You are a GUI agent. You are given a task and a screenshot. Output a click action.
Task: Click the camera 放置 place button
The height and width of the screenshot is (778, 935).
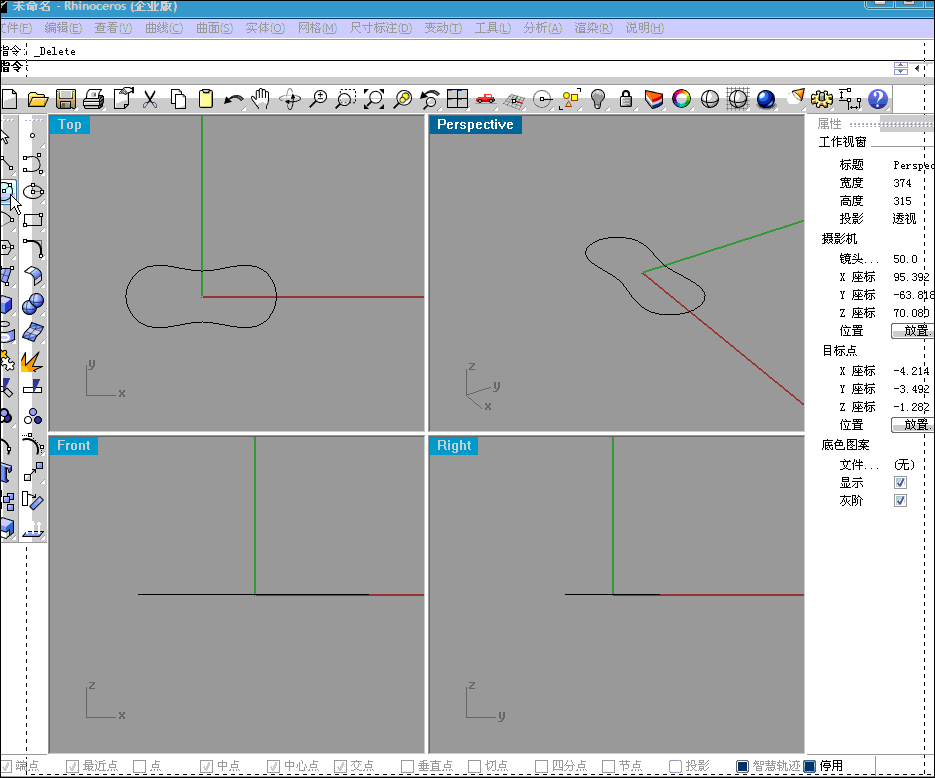pos(912,331)
